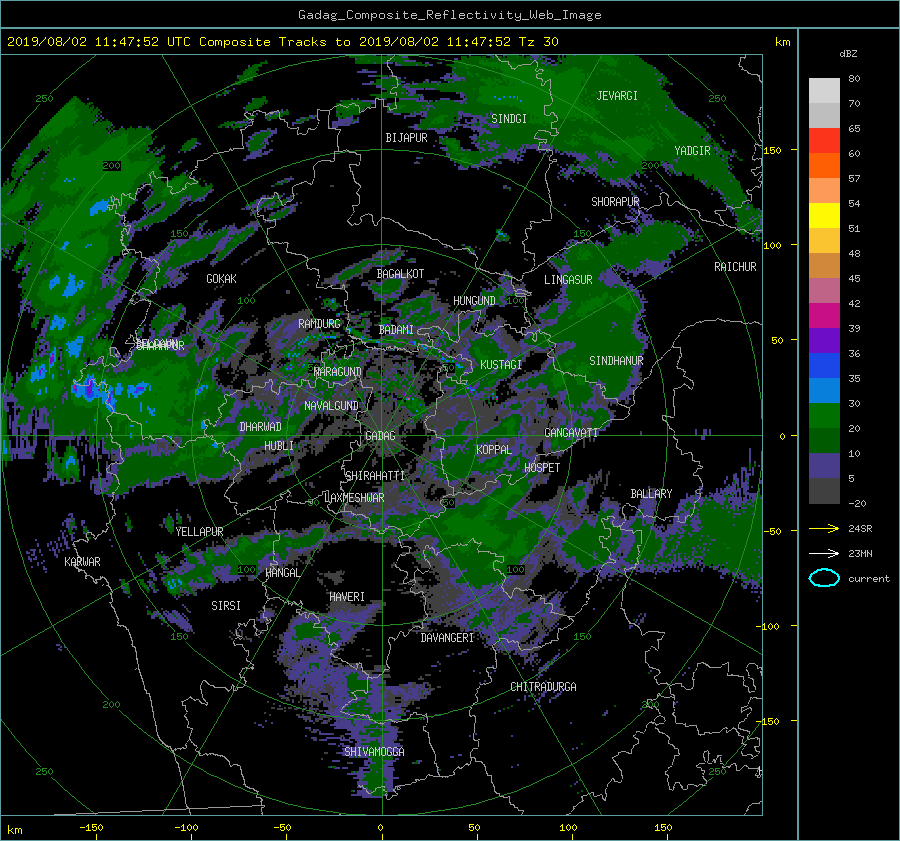Click the red 60 dBZ legend swatch
The width and height of the screenshot is (900, 841).
824,140
